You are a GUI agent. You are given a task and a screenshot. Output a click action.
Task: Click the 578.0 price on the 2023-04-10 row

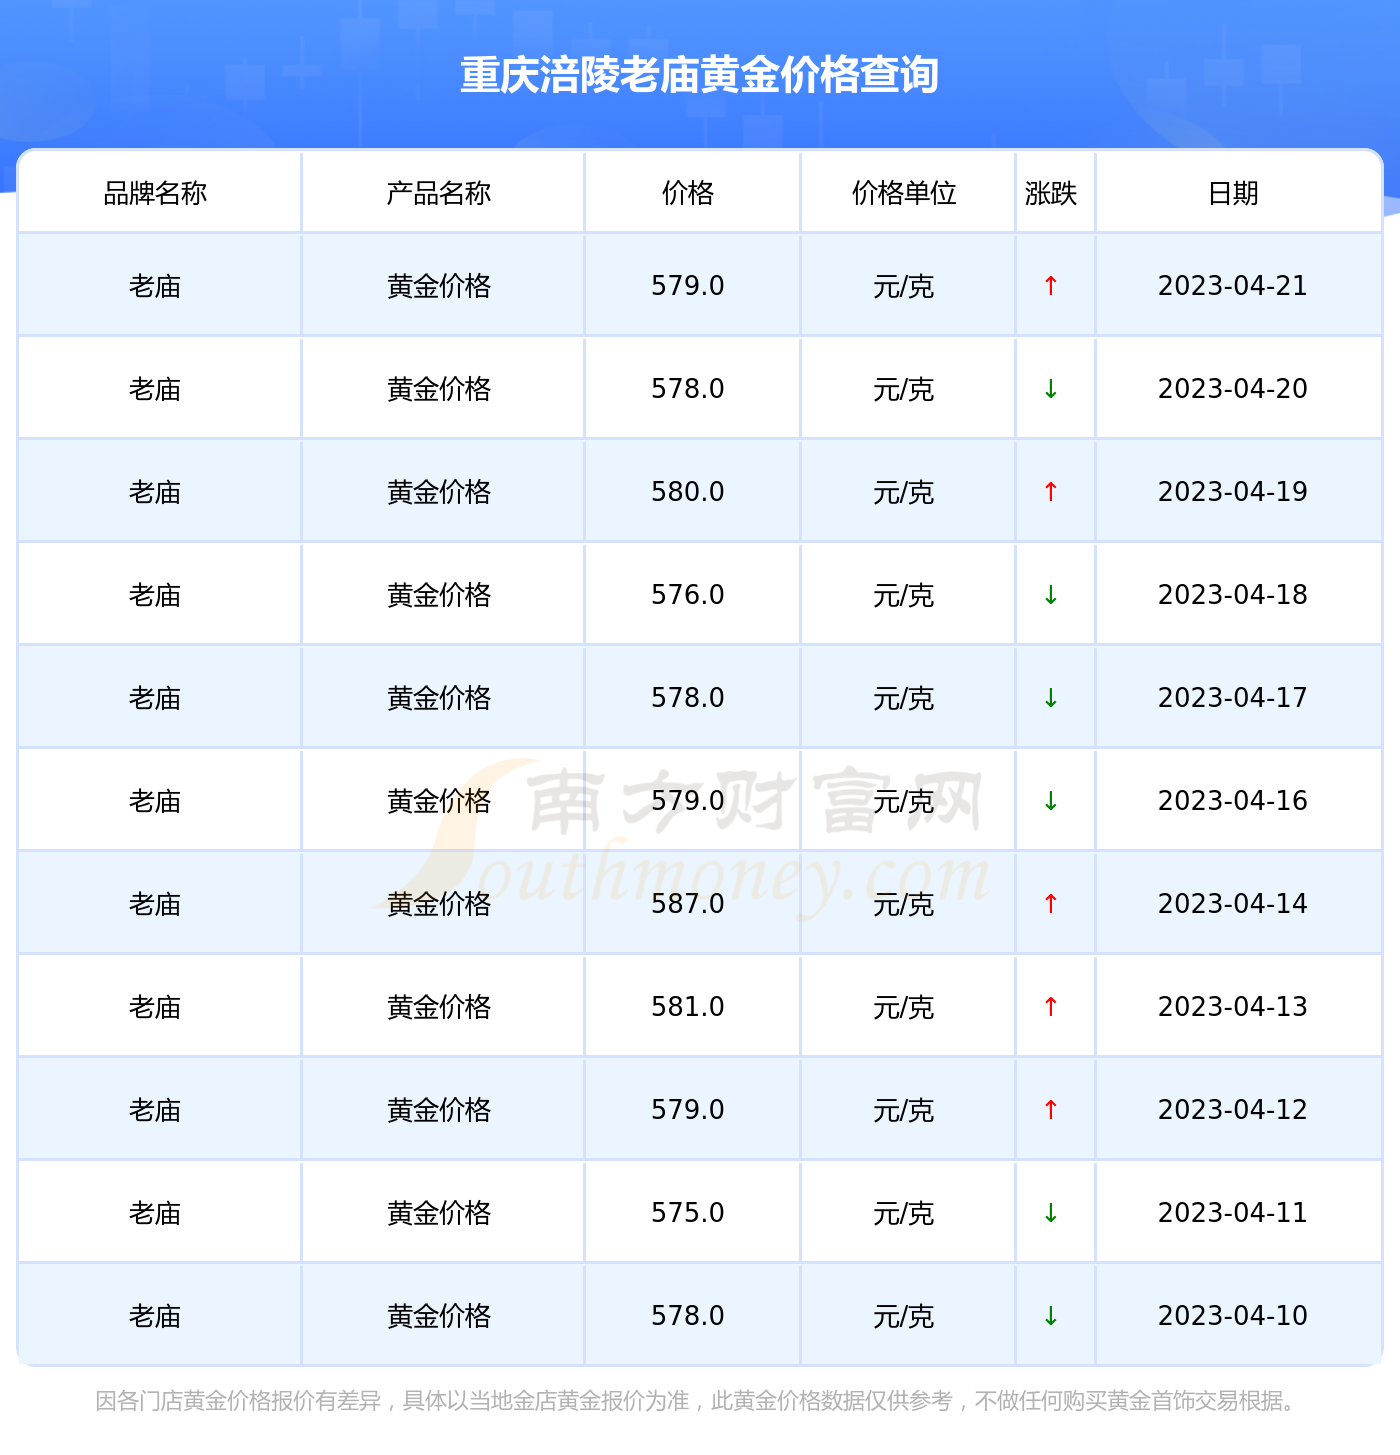point(688,1316)
